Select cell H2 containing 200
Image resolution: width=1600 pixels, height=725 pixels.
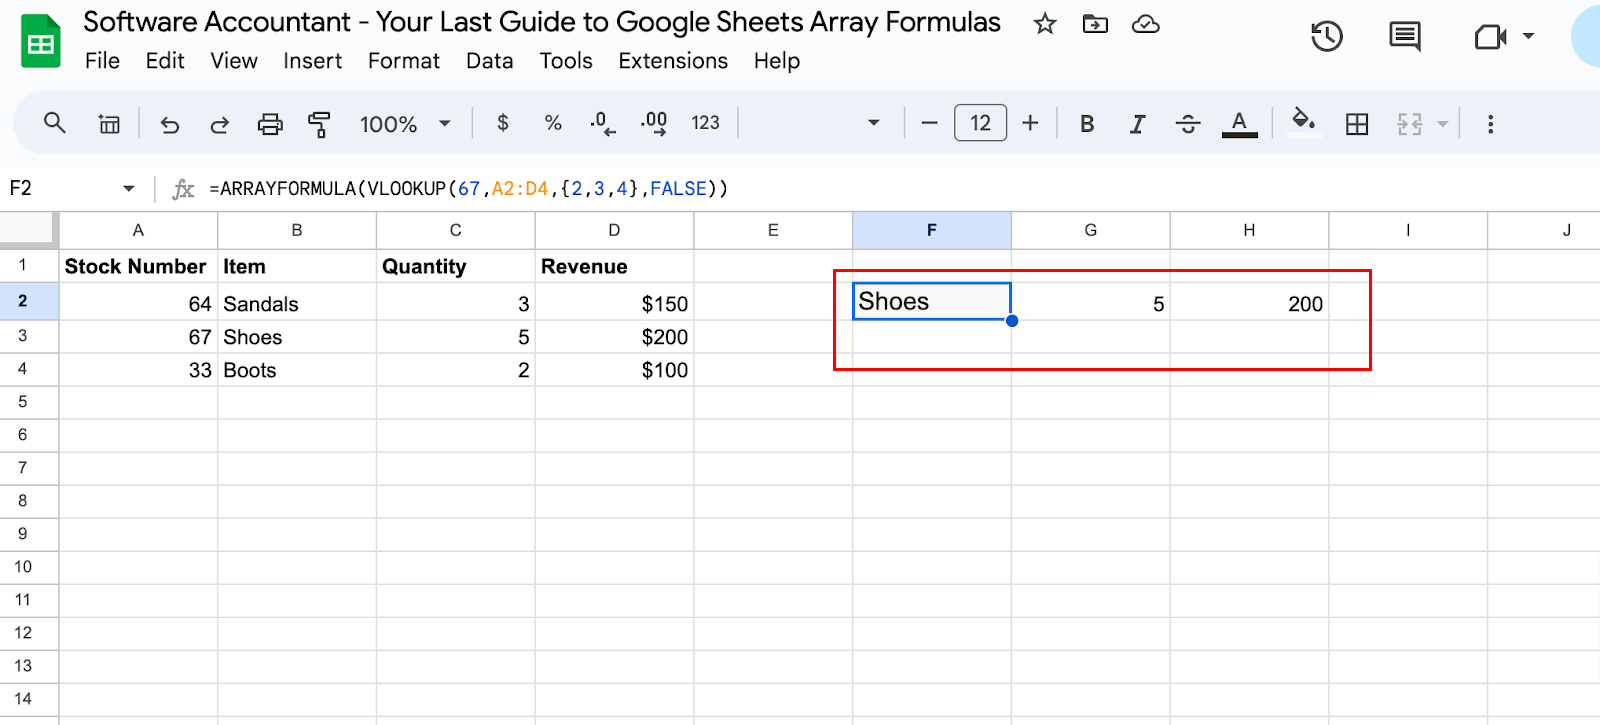pyautogui.click(x=1249, y=303)
